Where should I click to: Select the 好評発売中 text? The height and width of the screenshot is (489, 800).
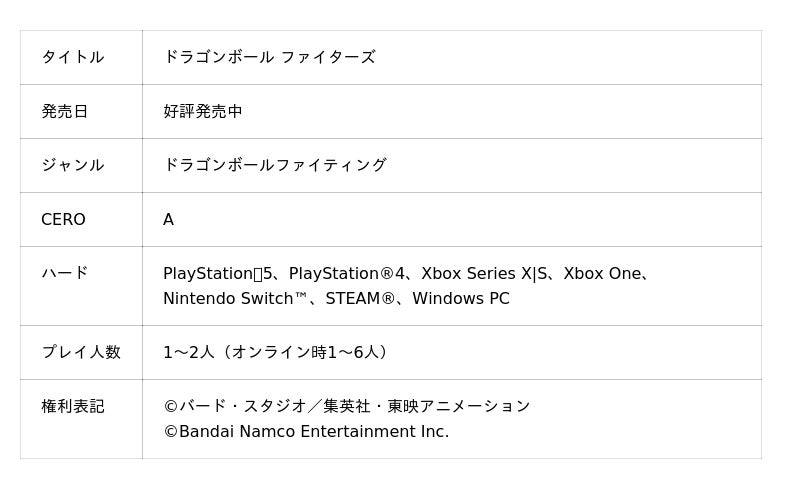[x=203, y=111]
